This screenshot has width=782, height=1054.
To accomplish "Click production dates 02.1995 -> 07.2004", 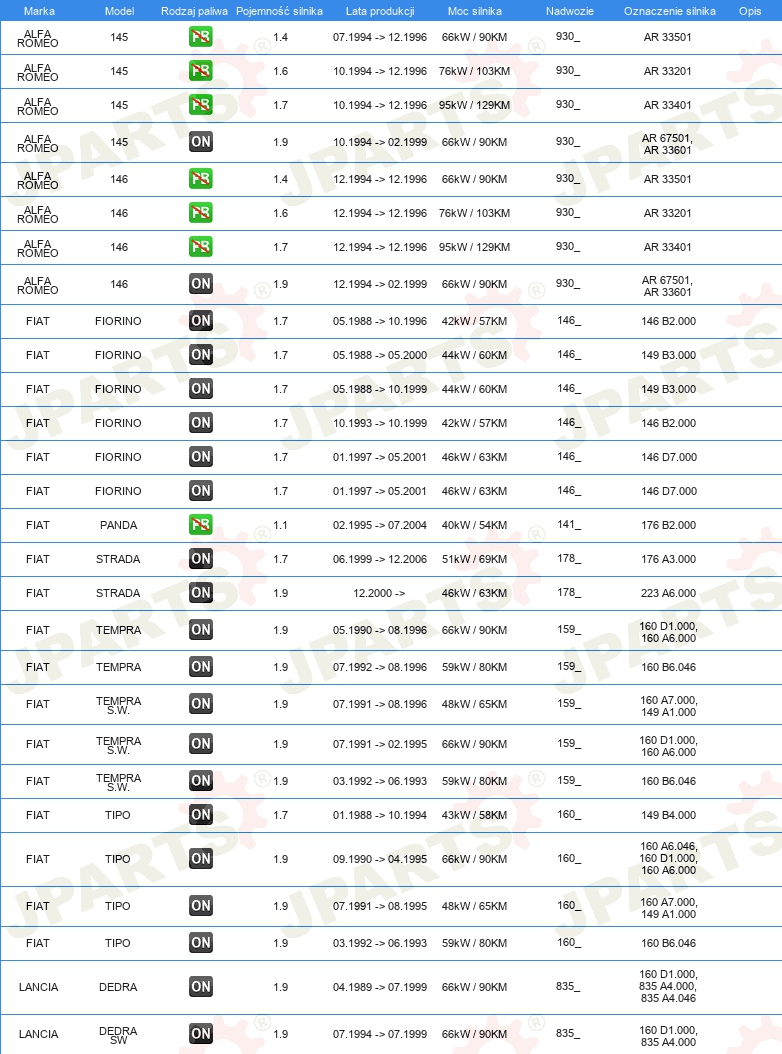I will [x=380, y=525].
